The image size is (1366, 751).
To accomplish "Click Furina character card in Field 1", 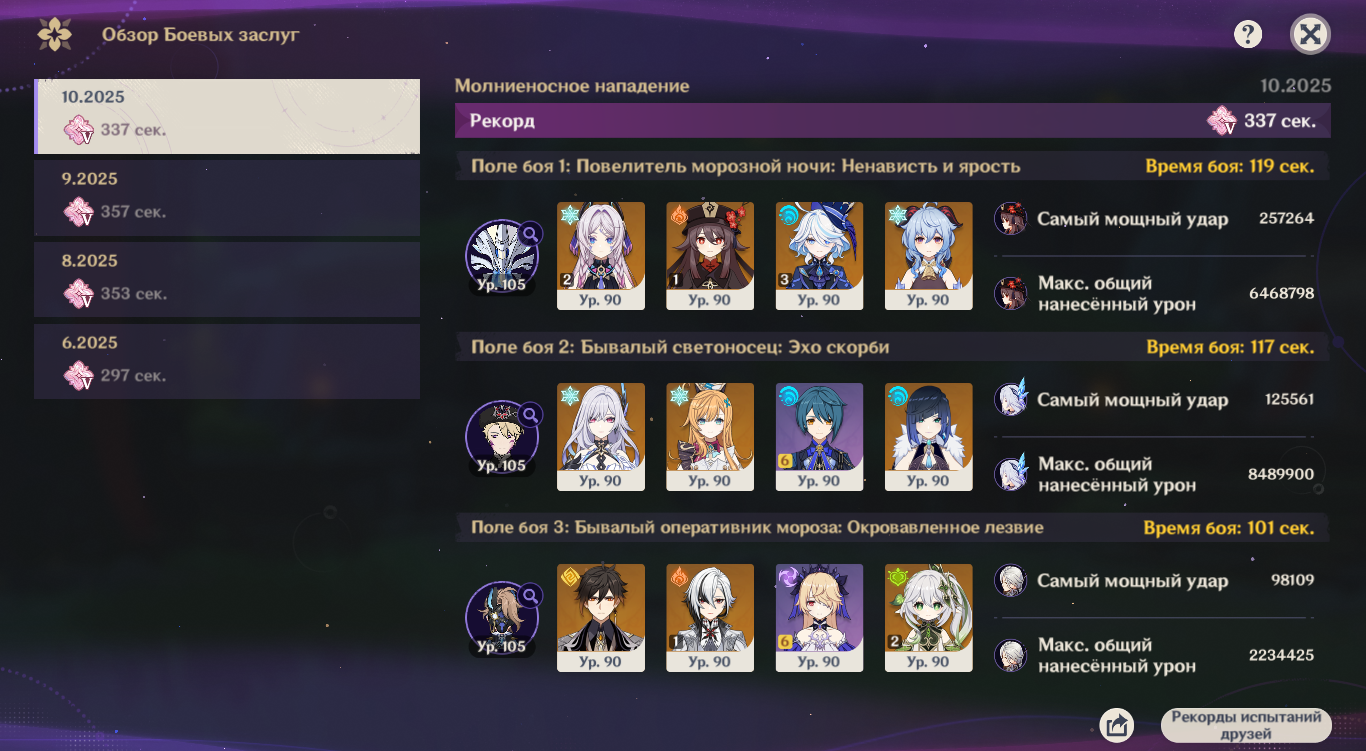I will pyautogui.click(x=819, y=256).
